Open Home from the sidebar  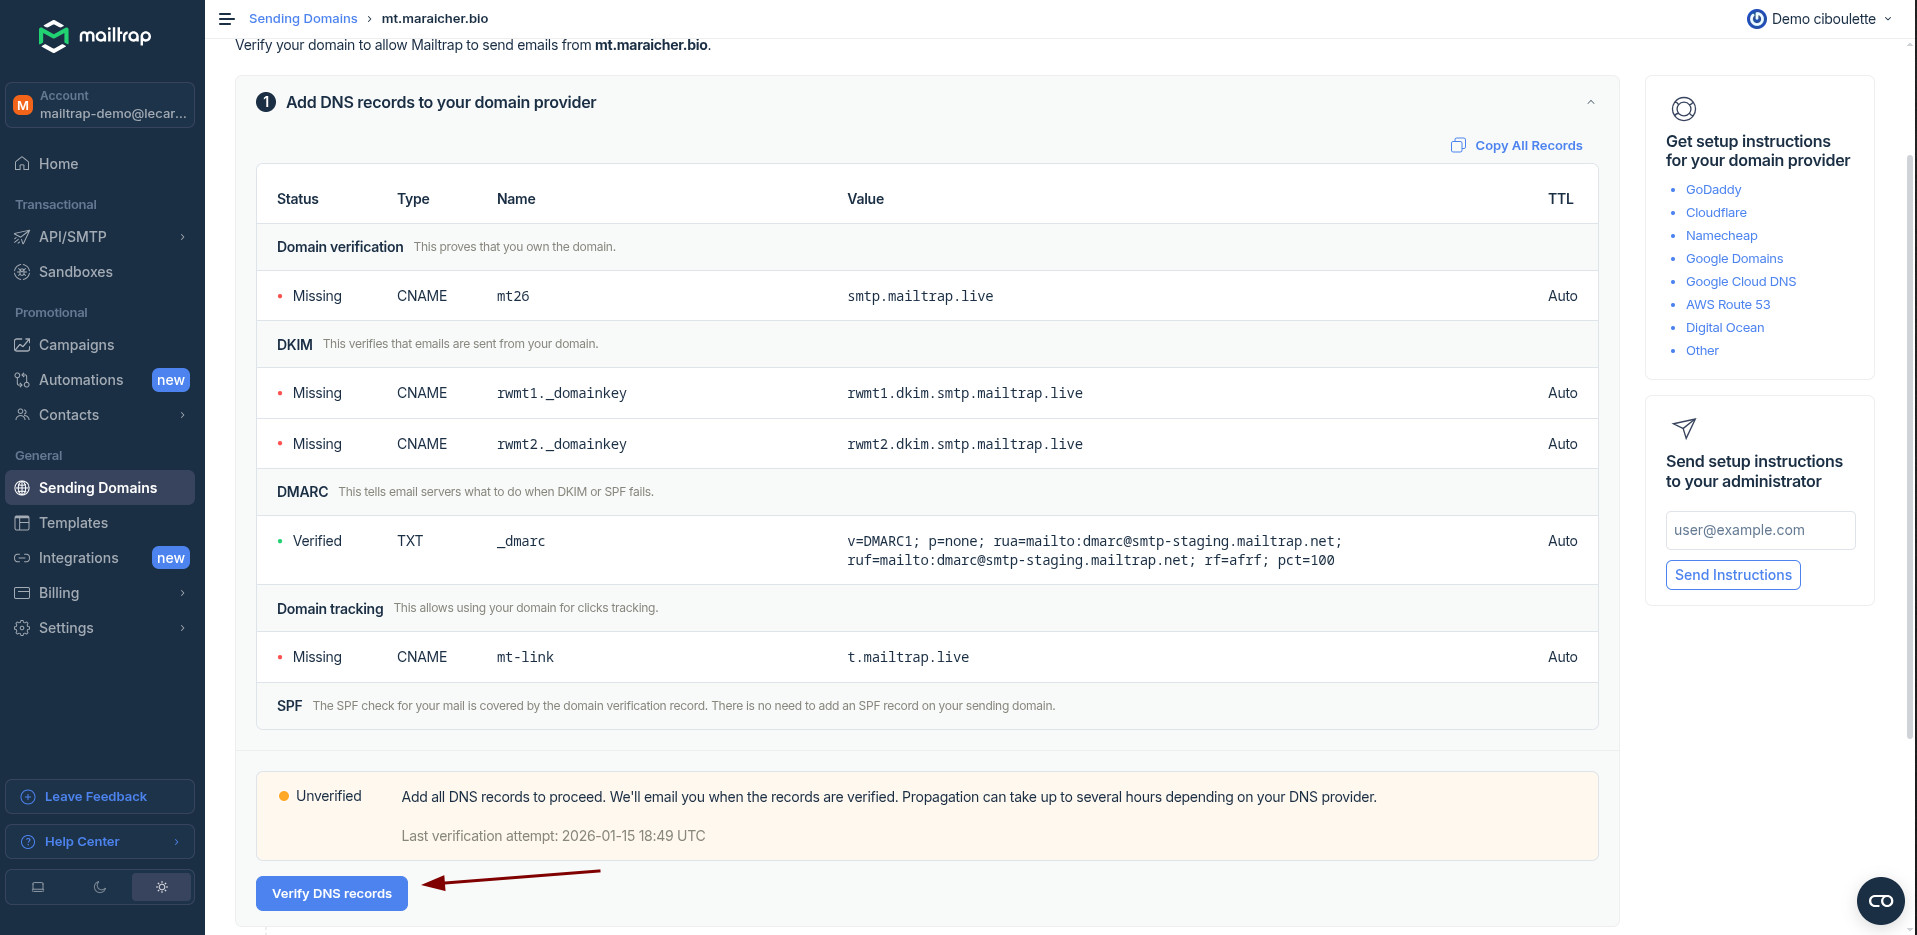[58, 164]
